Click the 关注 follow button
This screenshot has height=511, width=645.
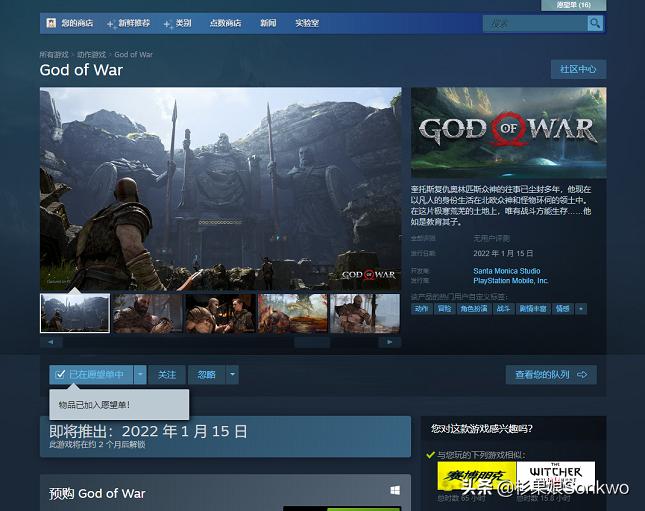167,374
